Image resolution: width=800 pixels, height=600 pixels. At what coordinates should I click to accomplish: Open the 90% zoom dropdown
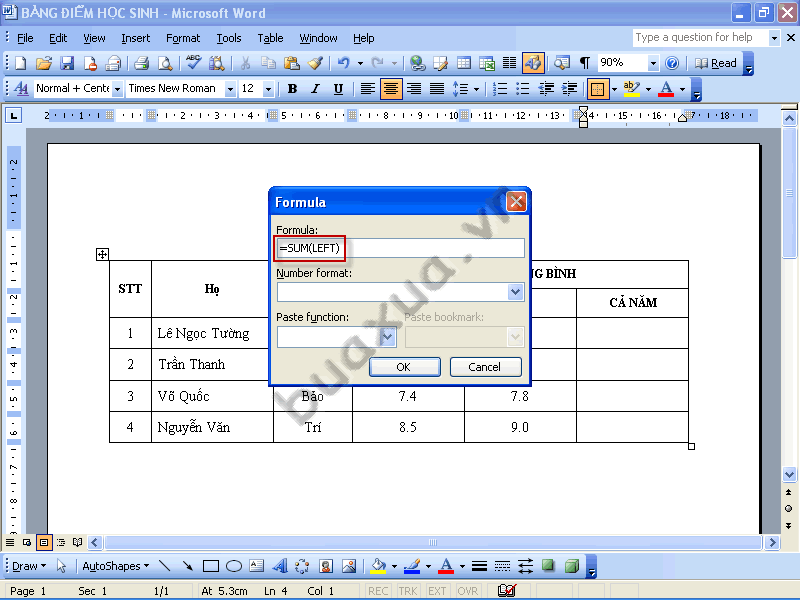click(x=653, y=63)
